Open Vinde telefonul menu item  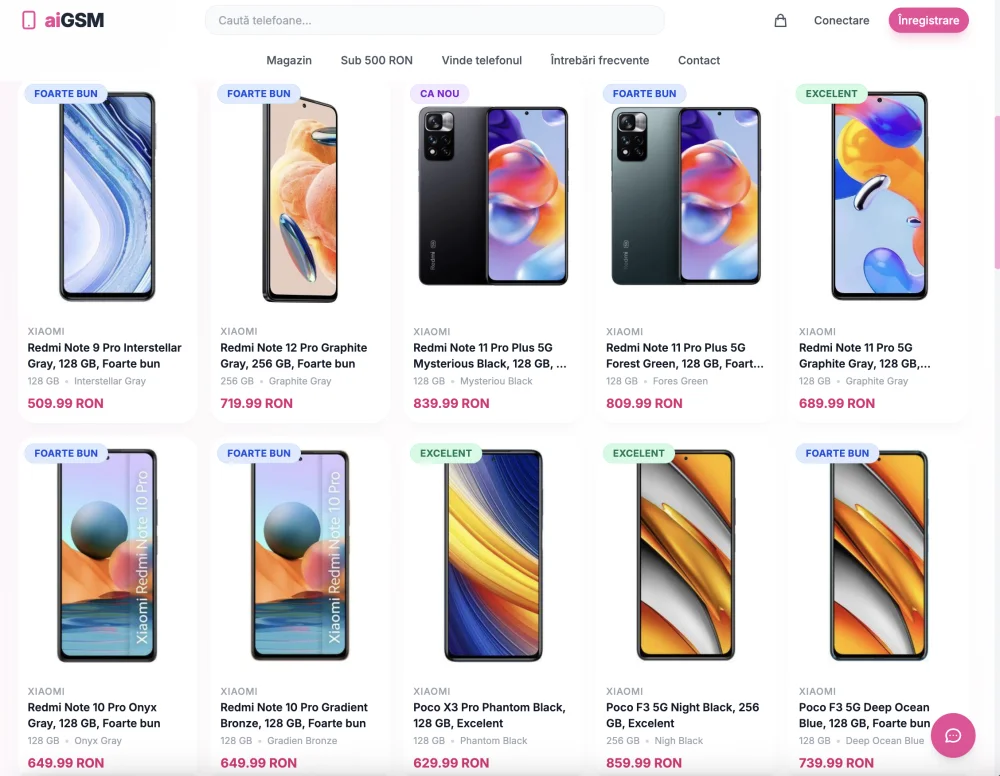(482, 60)
